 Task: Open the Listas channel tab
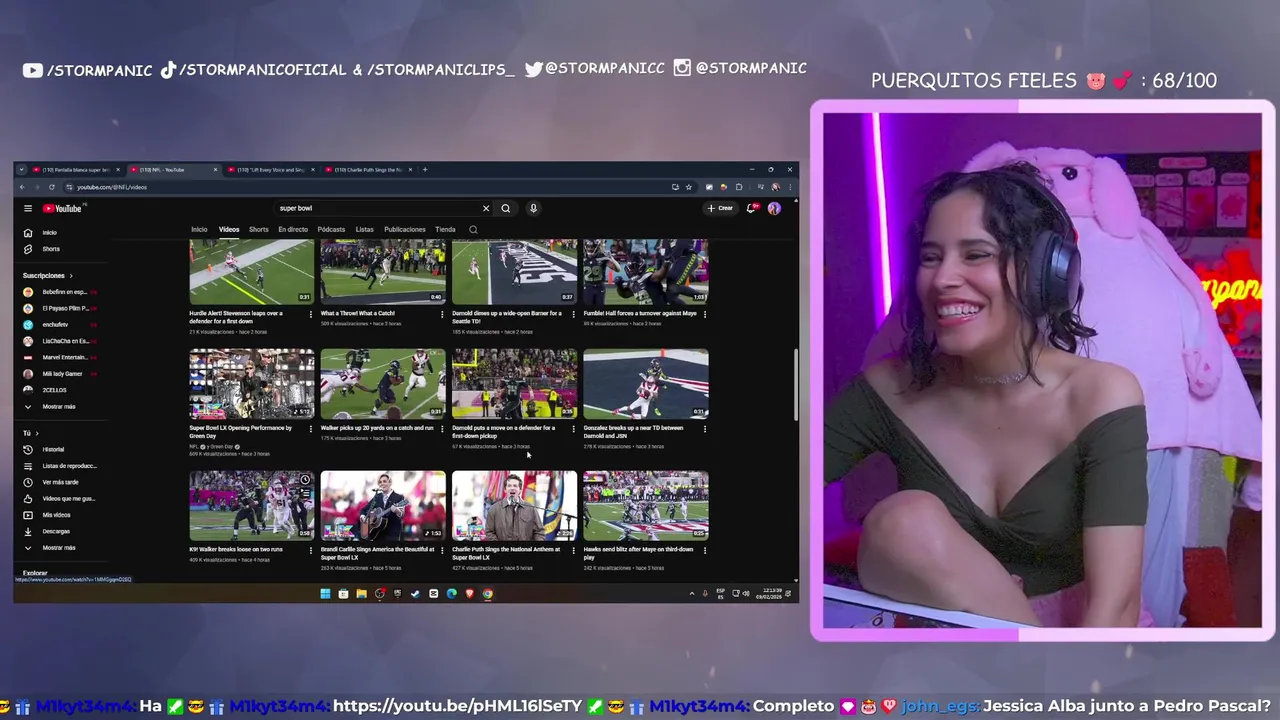point(364,229)
